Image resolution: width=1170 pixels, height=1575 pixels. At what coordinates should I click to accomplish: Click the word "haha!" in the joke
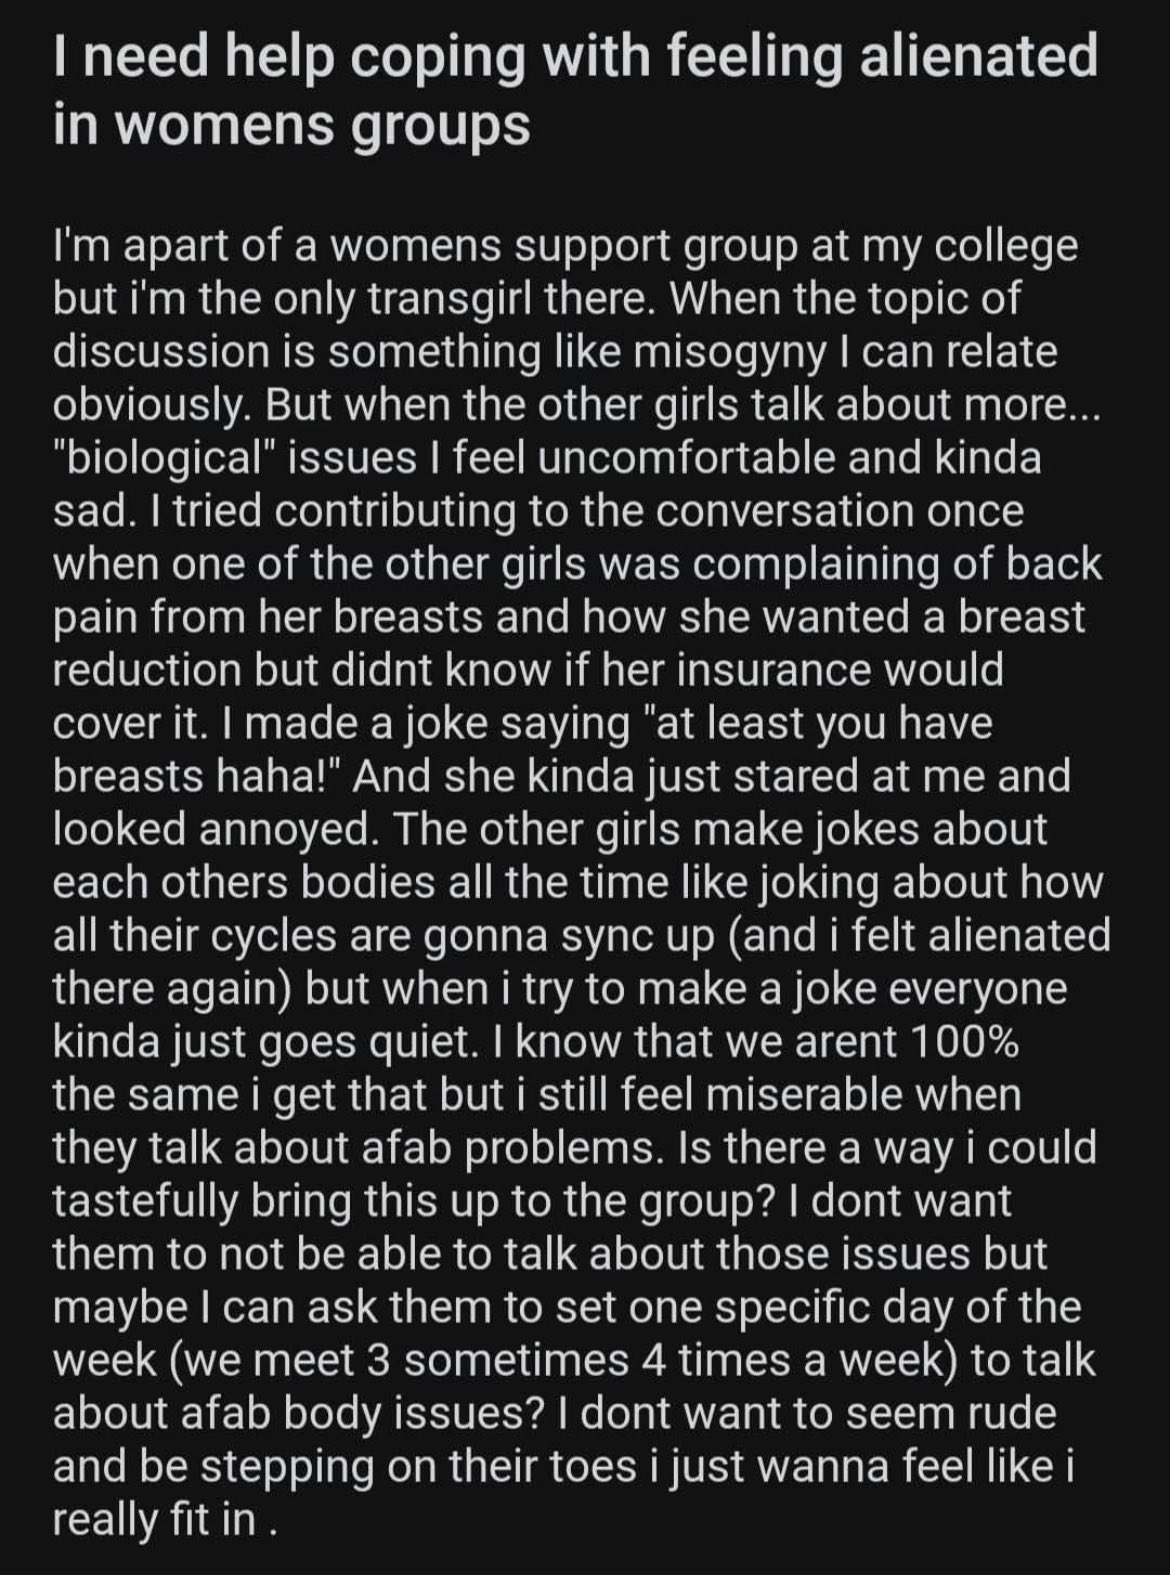coord(275,776)
